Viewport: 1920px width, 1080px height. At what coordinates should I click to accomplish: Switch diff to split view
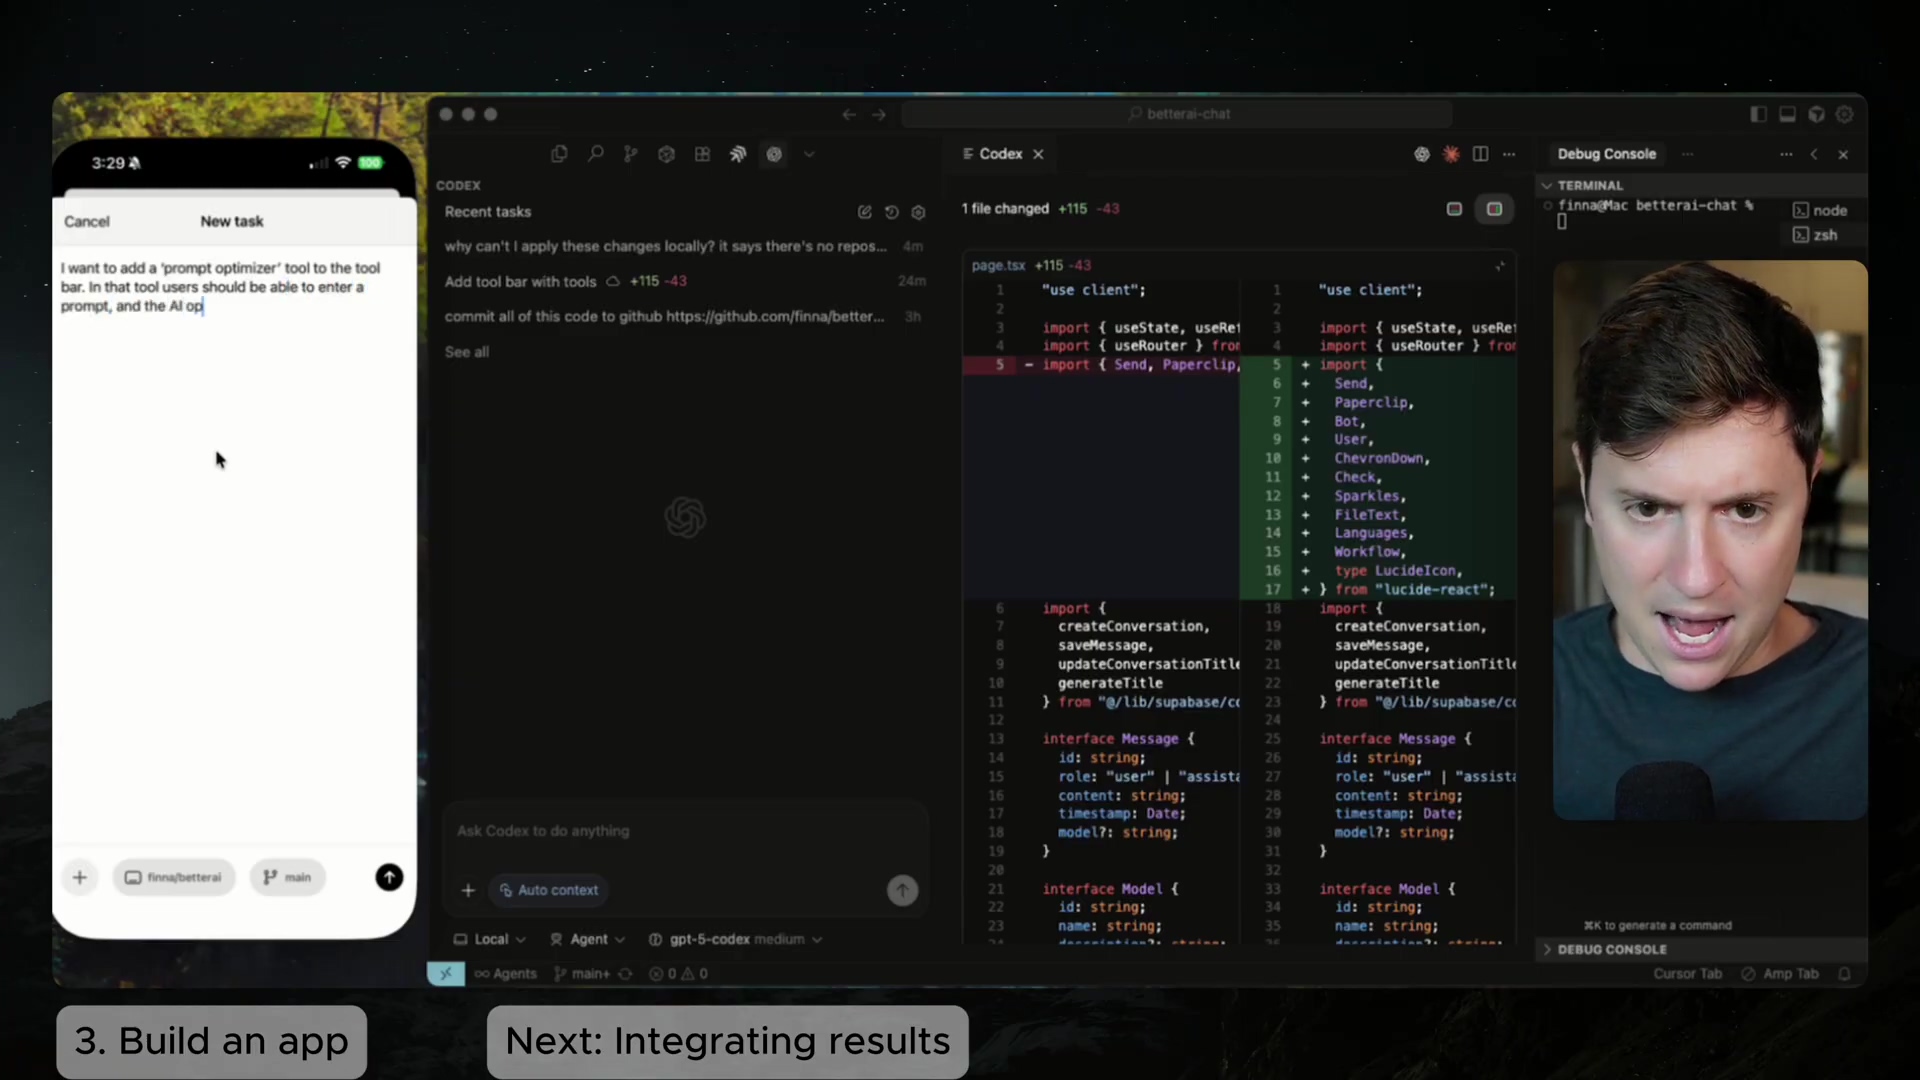pyautogui.click(x=1494, y=209)
